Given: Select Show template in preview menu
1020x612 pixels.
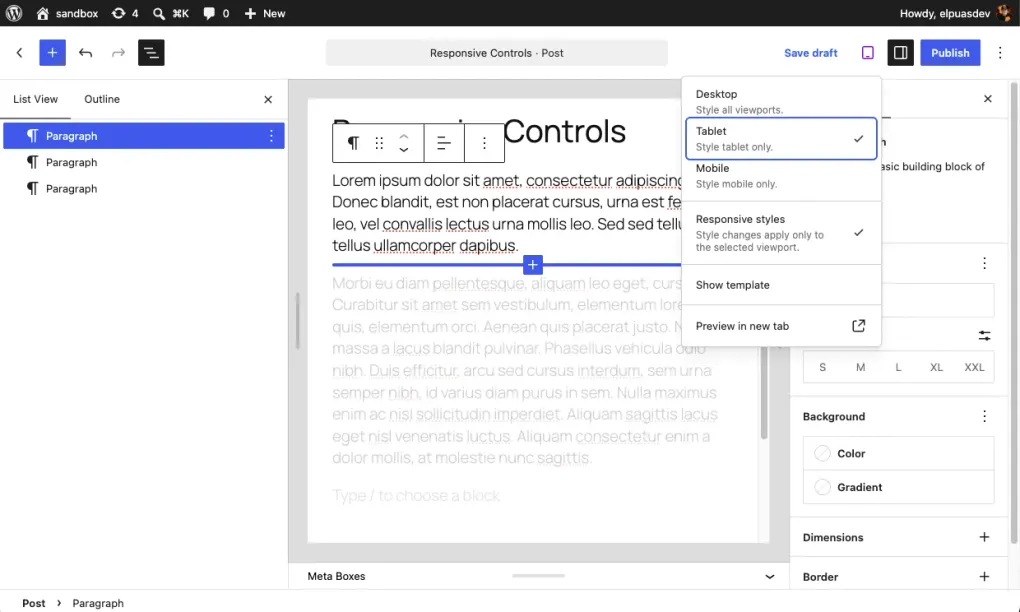Looking at the screenshot, I should coord(781,285).
